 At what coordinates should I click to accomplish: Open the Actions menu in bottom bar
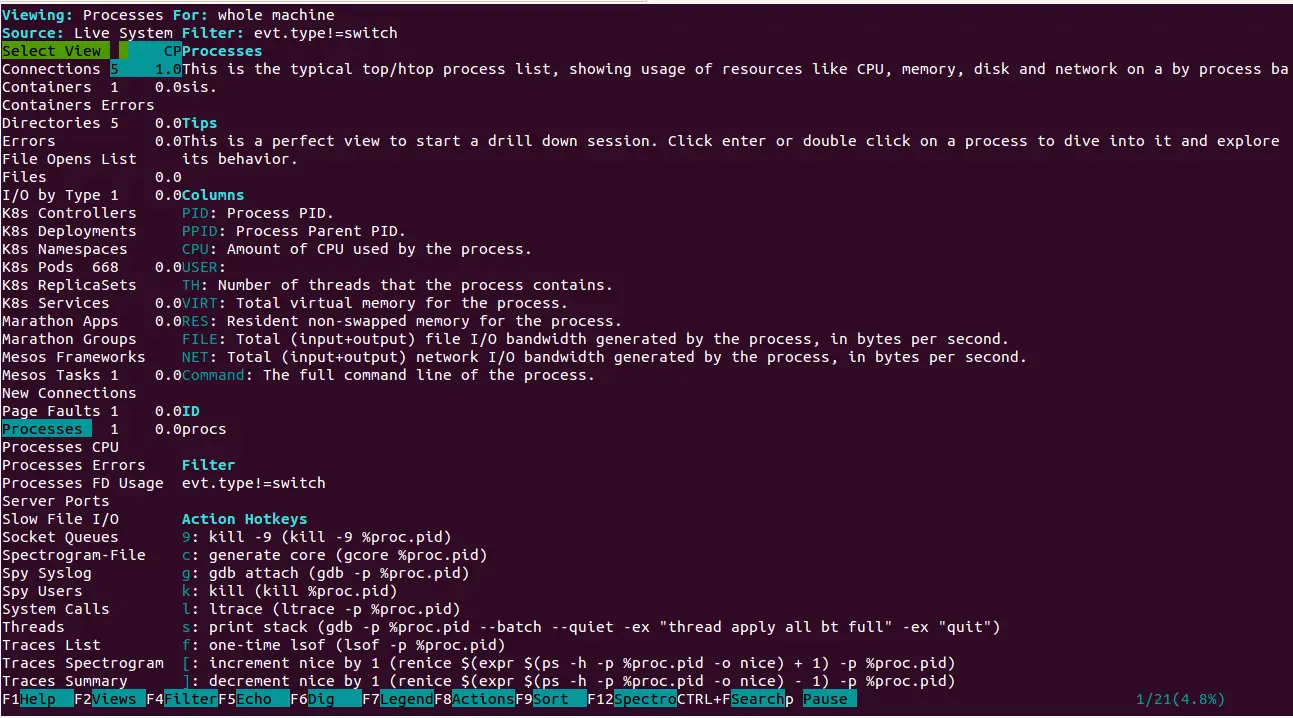[x=483, y=700]
